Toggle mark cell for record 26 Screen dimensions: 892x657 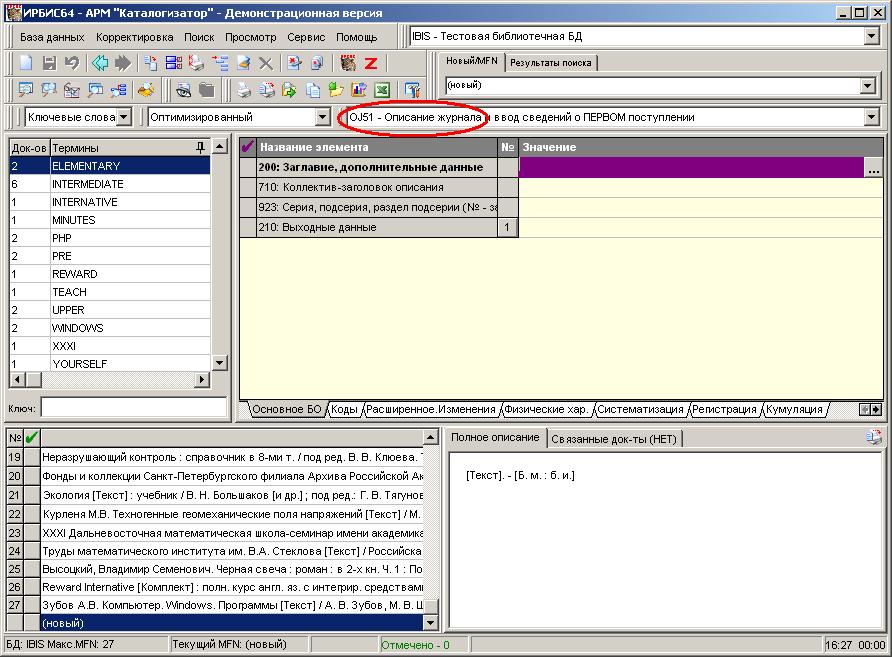32,587
